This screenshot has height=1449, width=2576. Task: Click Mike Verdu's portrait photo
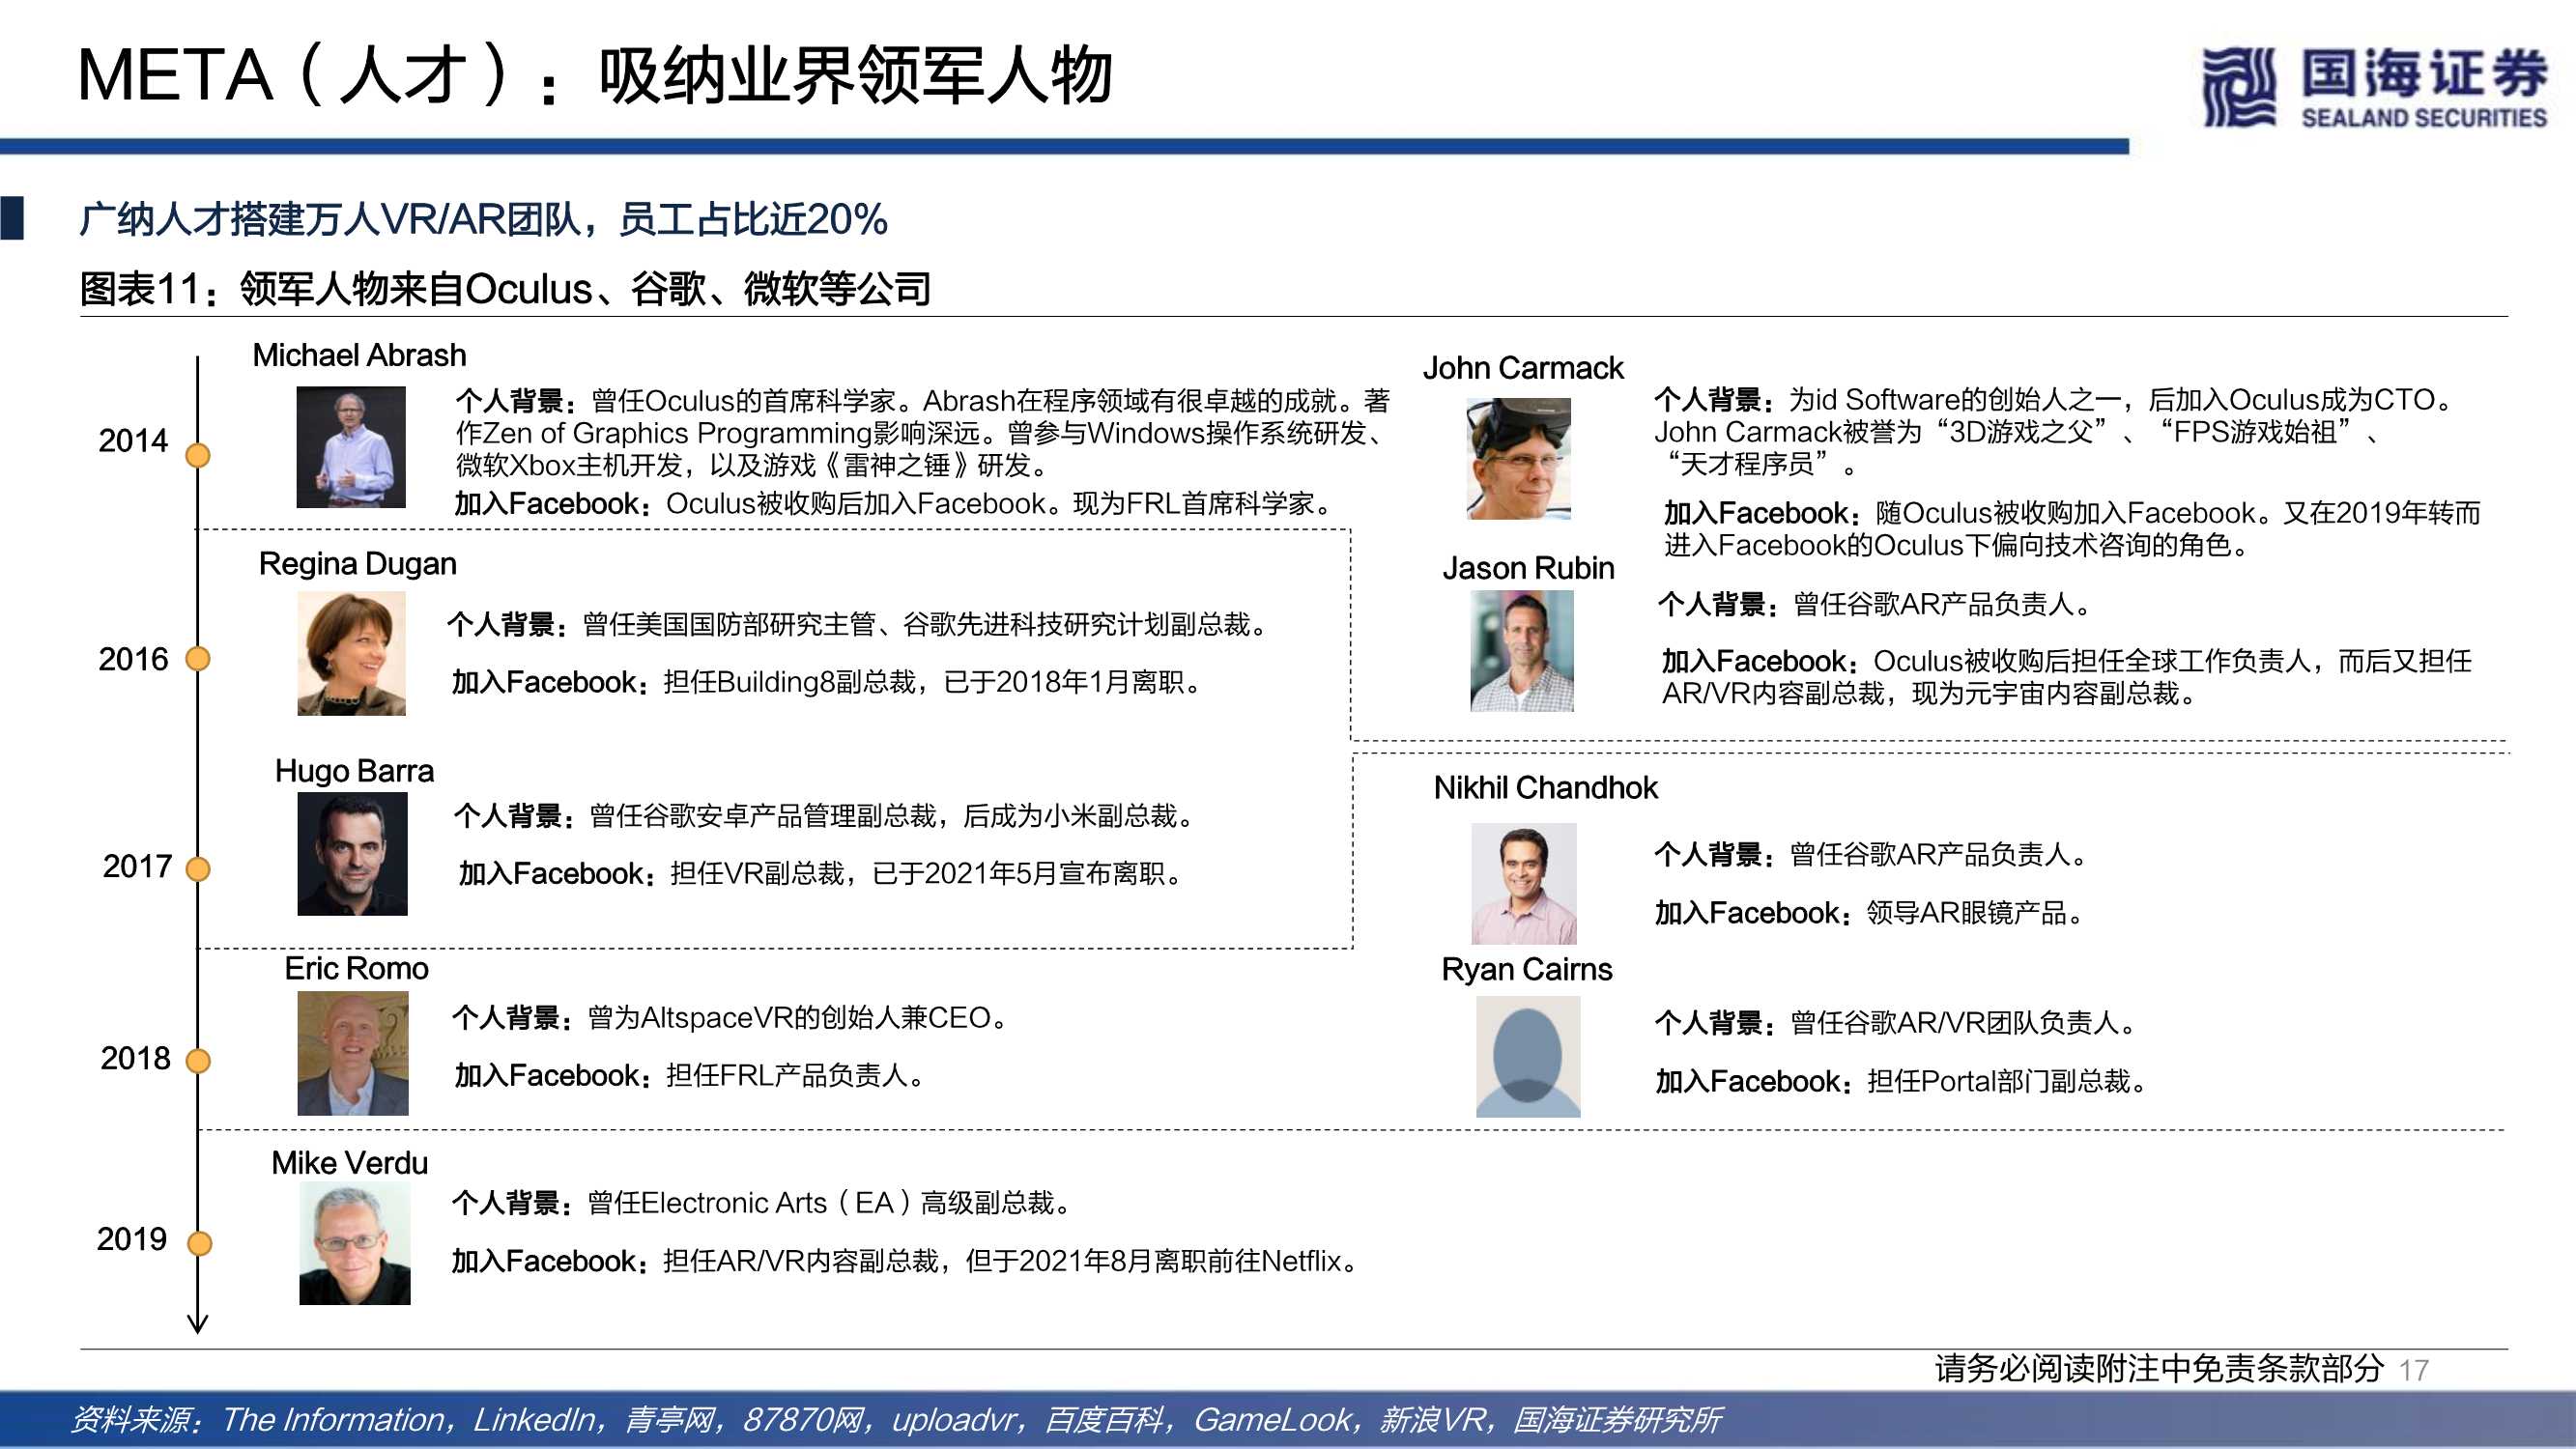(354, 1243)
